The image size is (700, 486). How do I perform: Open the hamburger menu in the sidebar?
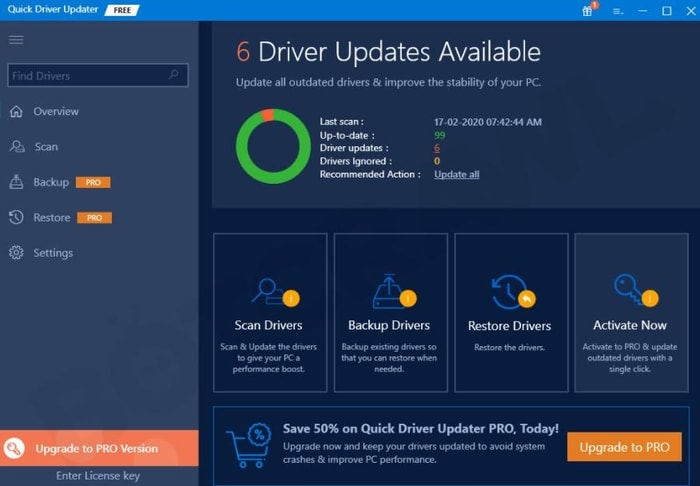[x=17, y=40]
